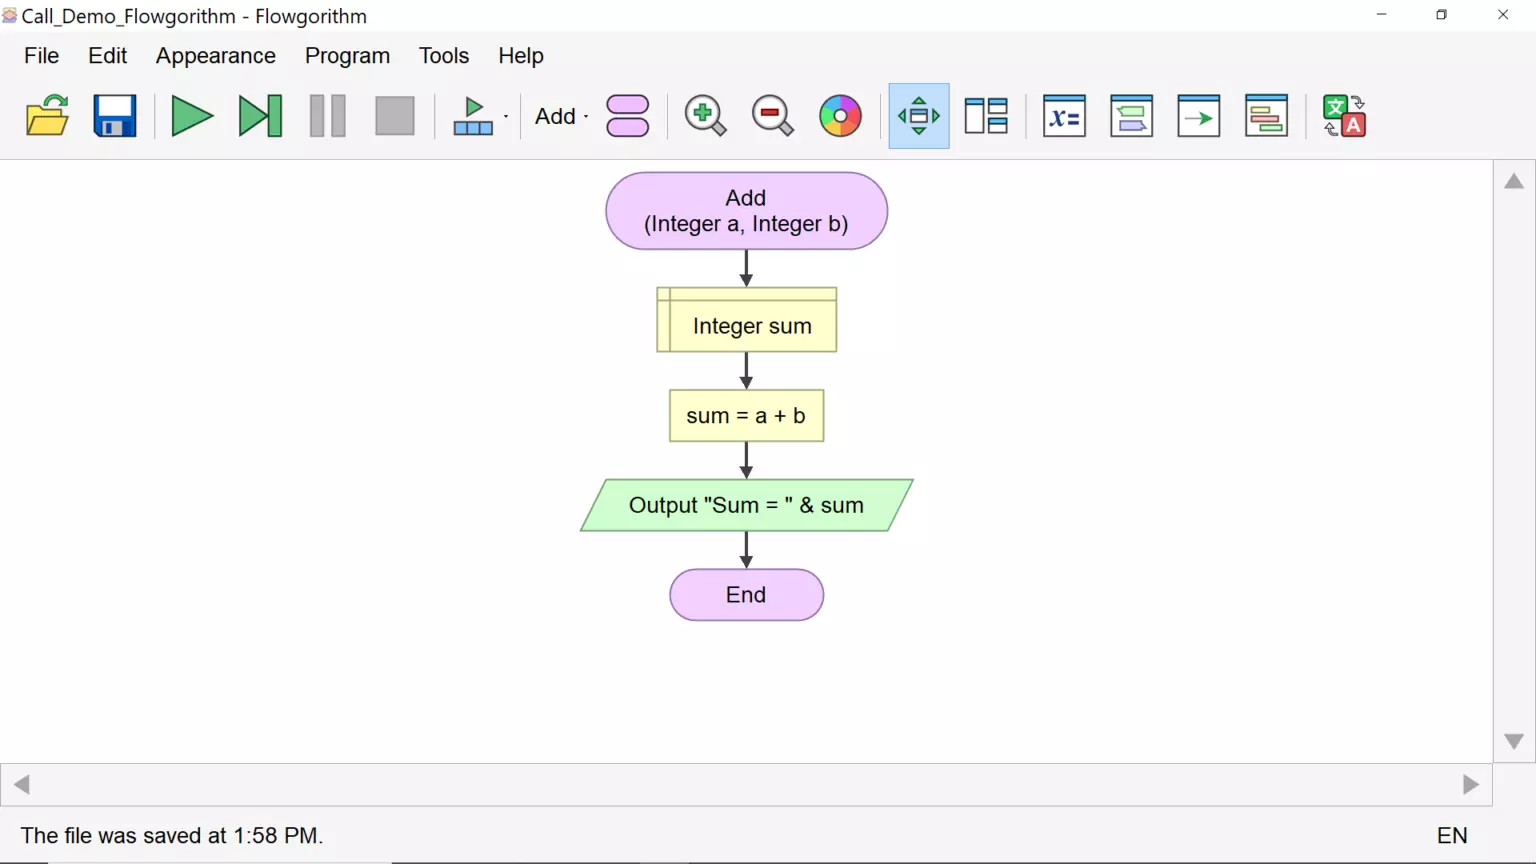Click the EN language indicator in status bar
The image size is (1536, 864).
(x=1452, y=836)
